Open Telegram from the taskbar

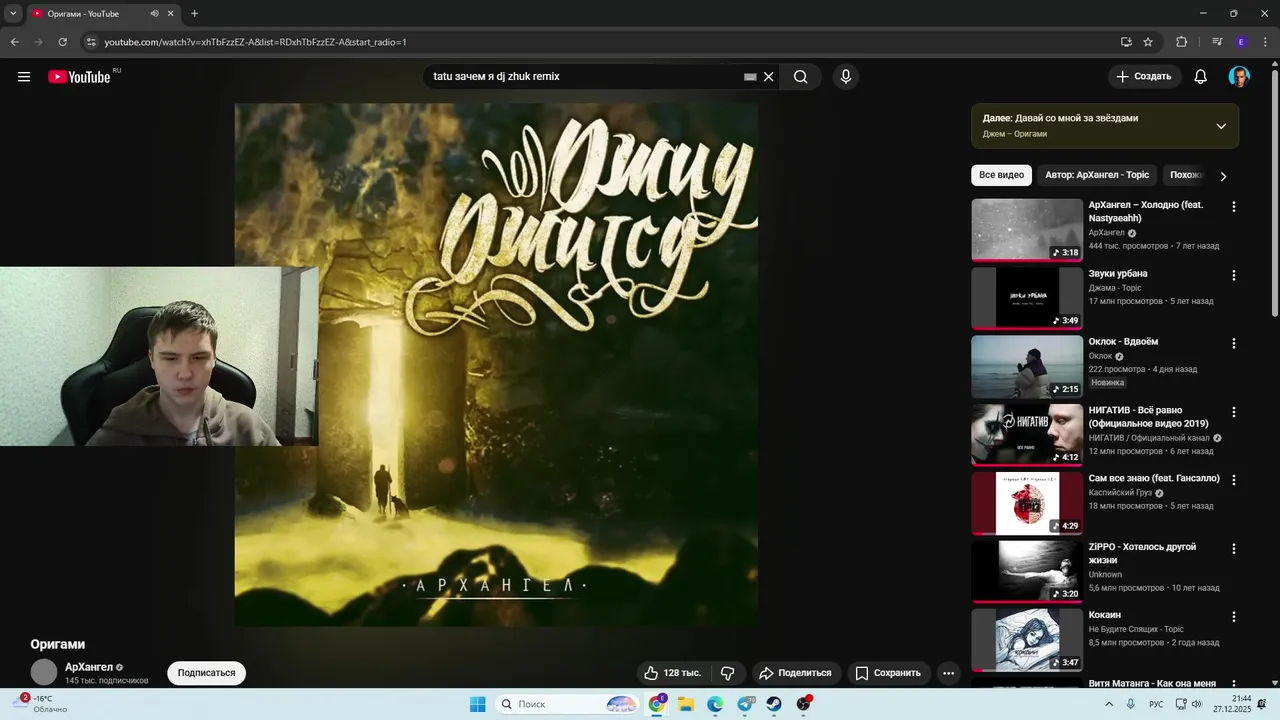point(745,704)
